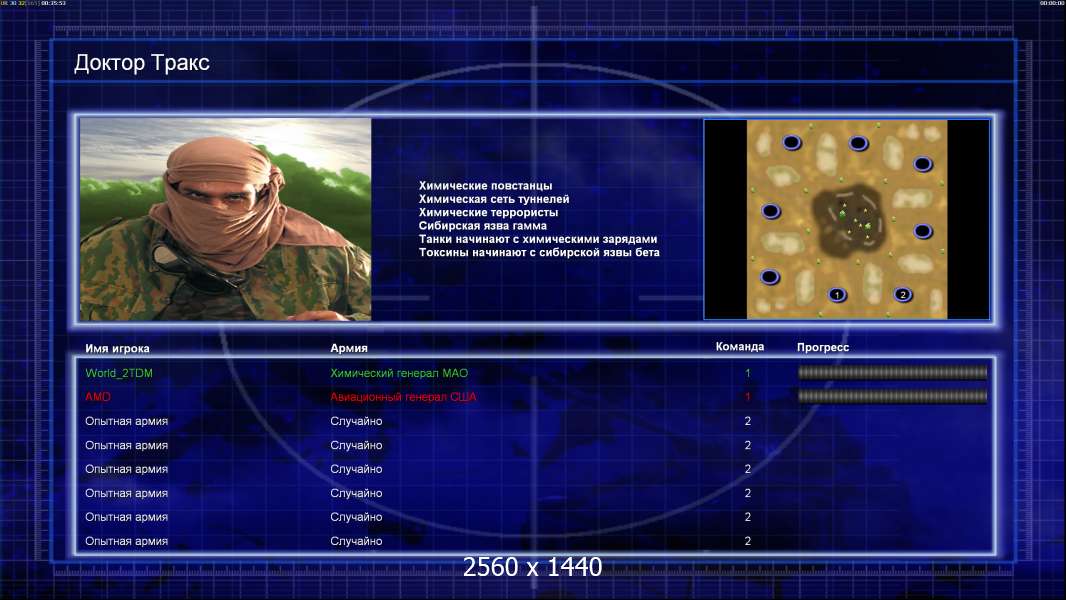The height and width of the screenshot is (600, 1066).
Task: Click team number in World_2TDM row
Action: [747, 373]
